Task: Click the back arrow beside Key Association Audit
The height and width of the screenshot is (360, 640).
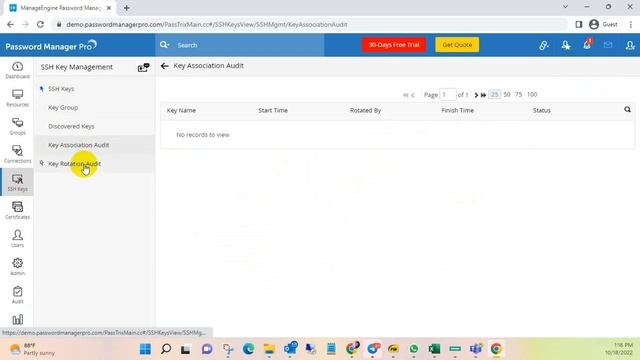Action: 164,66
